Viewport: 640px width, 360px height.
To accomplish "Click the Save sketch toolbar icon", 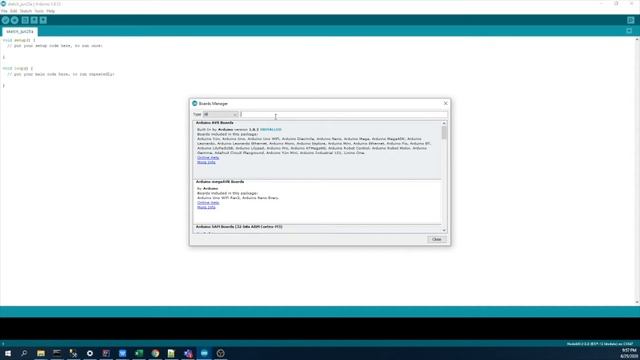I will pyautogui.click(x=43, y=20).
